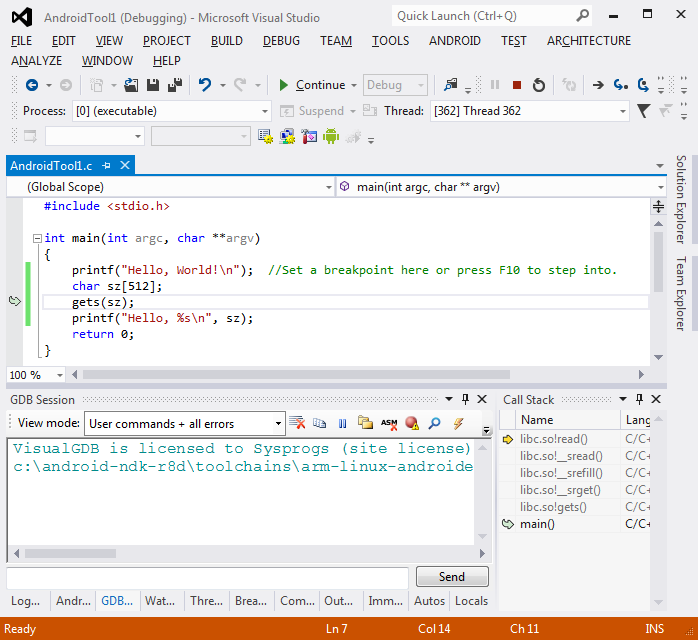
Task: Pin the AndroidTool1.c document tab
Action: click(x=106, y=166)
